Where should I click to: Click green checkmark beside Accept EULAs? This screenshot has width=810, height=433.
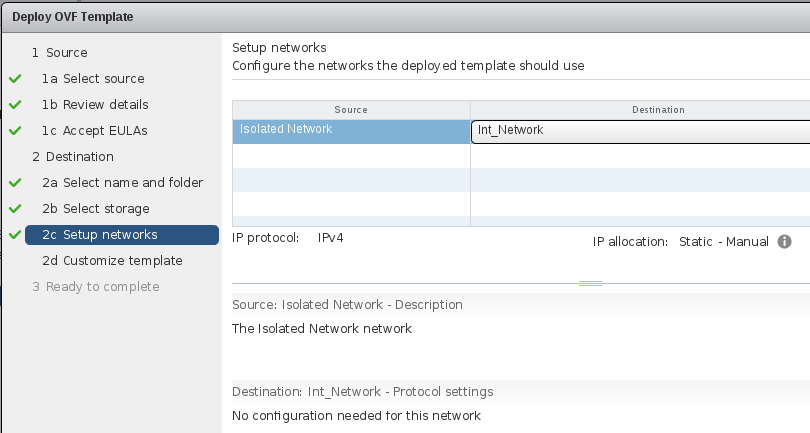point(15,130)
